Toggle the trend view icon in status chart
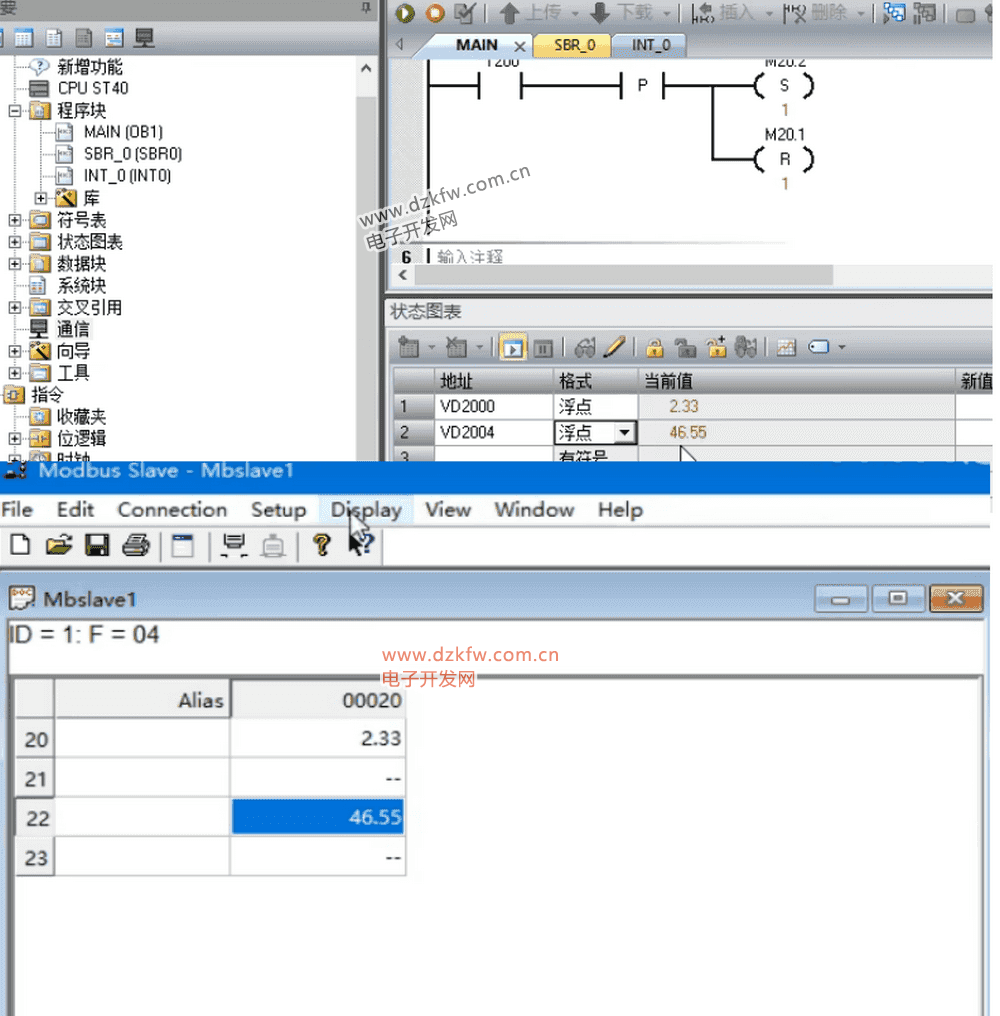Image resolution: width=1000 pixels, height=1016 pixels. click(786, 348)
